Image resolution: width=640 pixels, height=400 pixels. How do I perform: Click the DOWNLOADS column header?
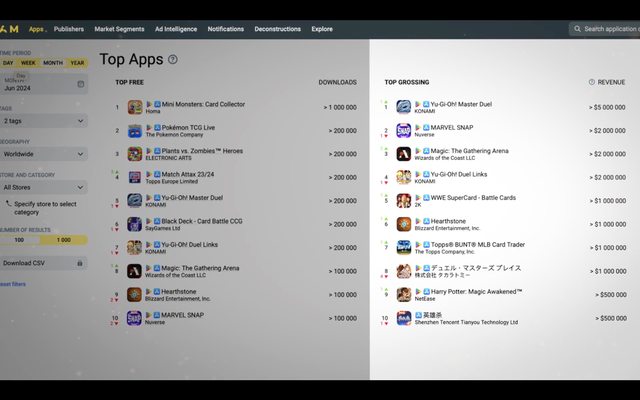click(338, 82)
